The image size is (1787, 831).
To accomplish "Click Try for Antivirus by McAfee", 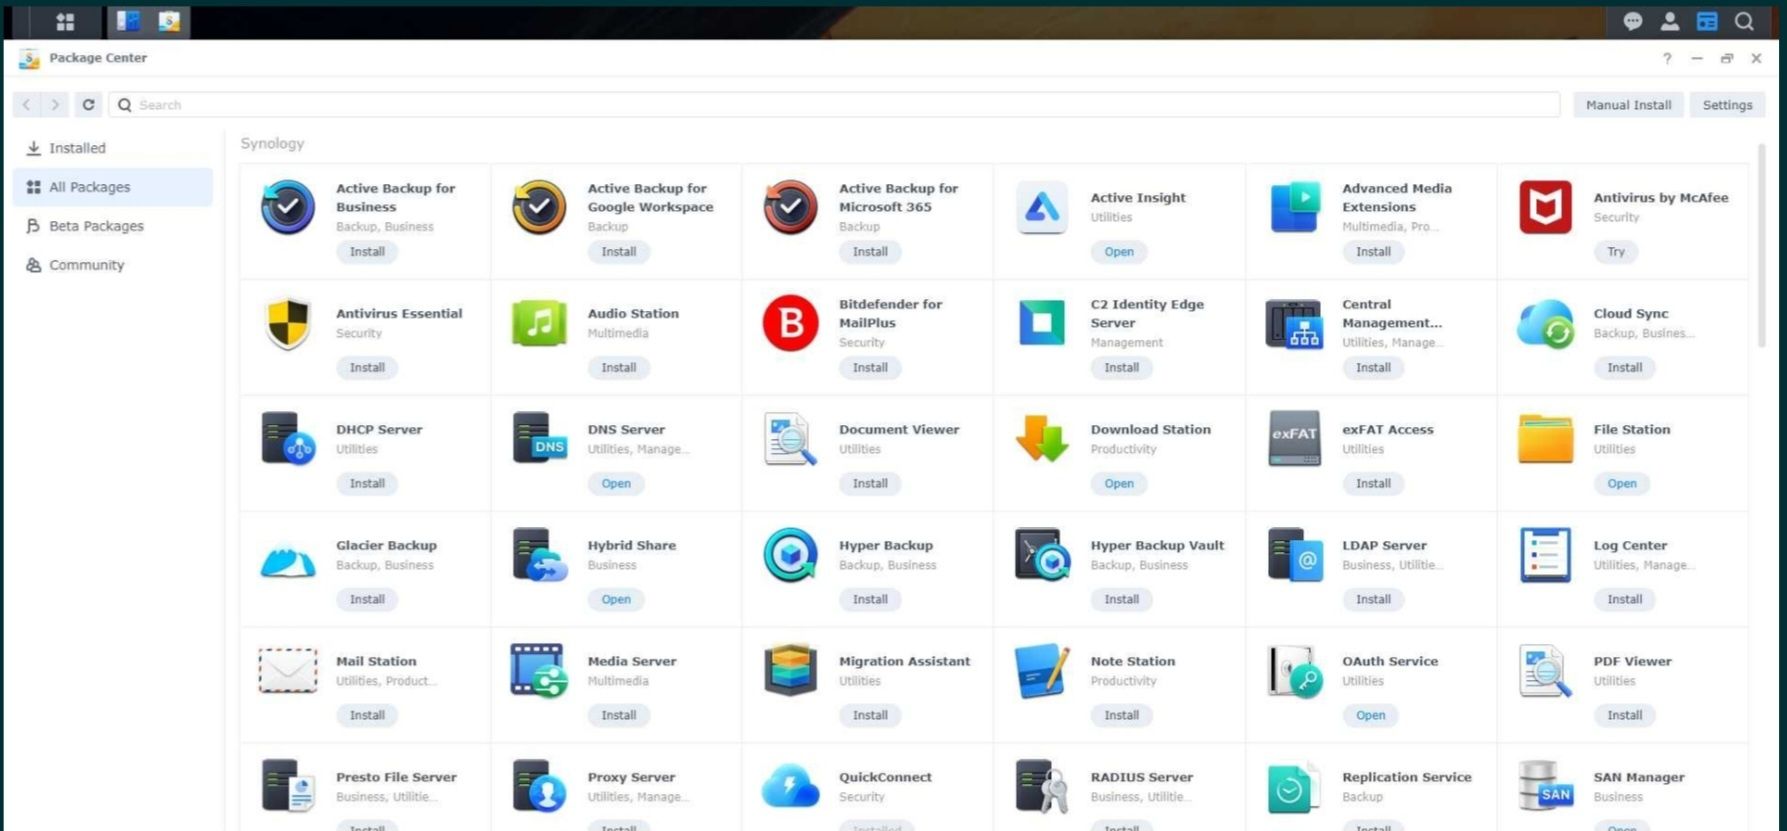I will tap(1616, 252).
